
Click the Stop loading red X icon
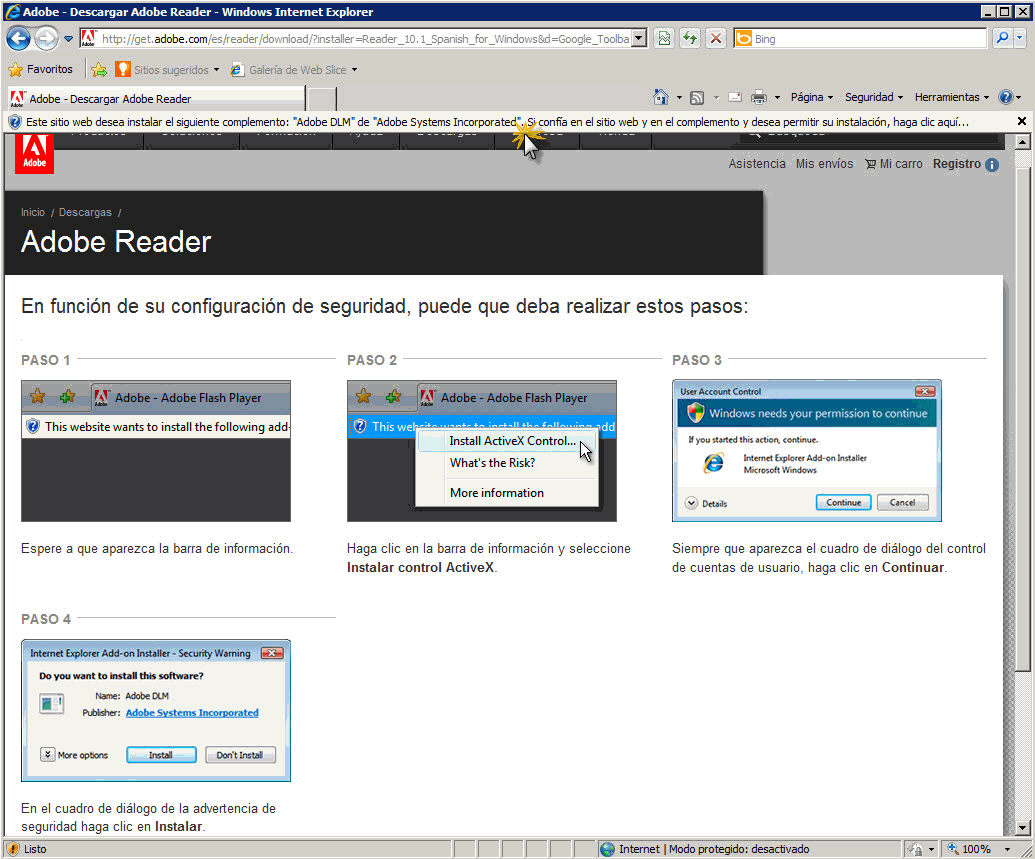coord(716,39)
